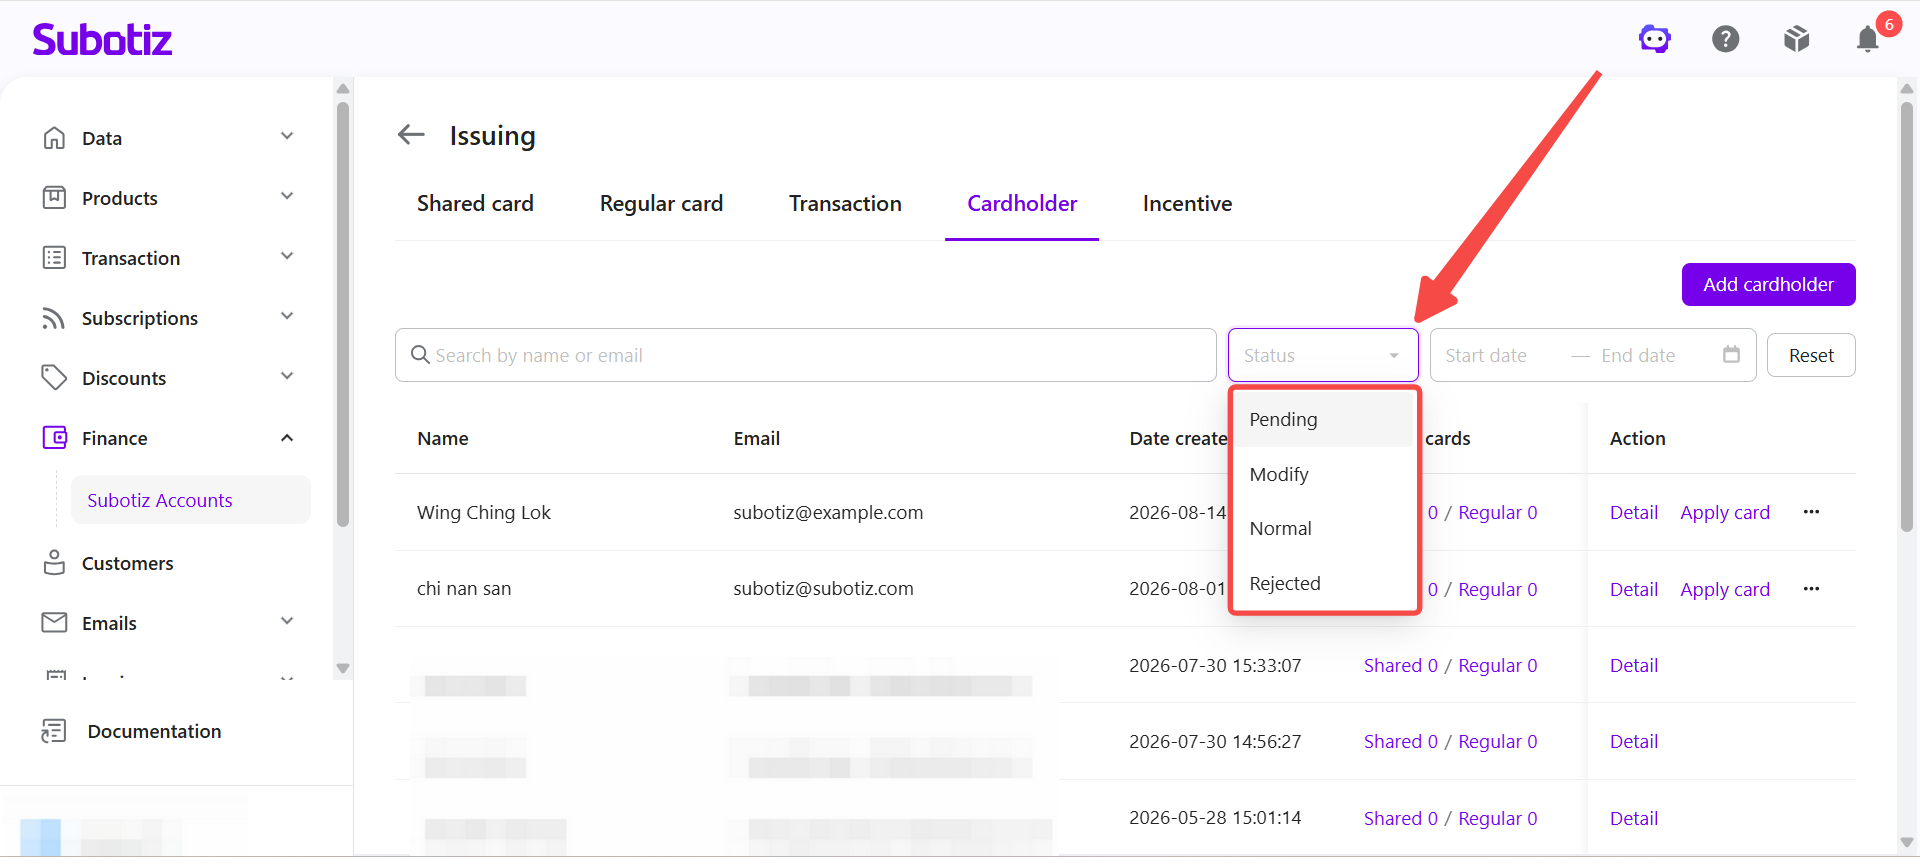Click the Products icon in sidebar
This screenshot has height=857, width=1920.
[54, 197]
